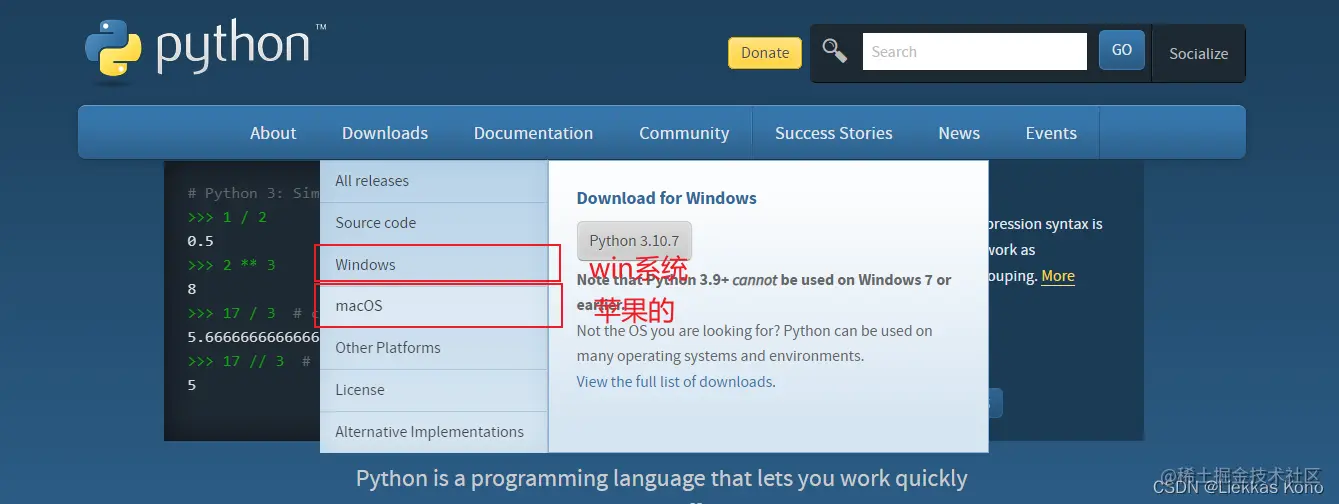This screenshot has height=504, width=1339.
Task: Select All releases in Downloads submenu
Action: coord(434,181)
